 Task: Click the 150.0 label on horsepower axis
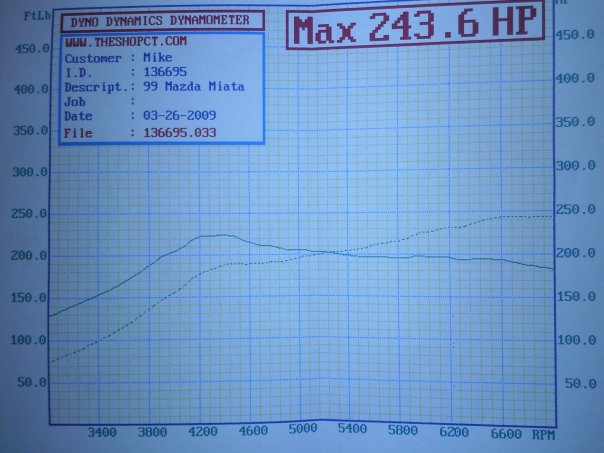[577, 297]
